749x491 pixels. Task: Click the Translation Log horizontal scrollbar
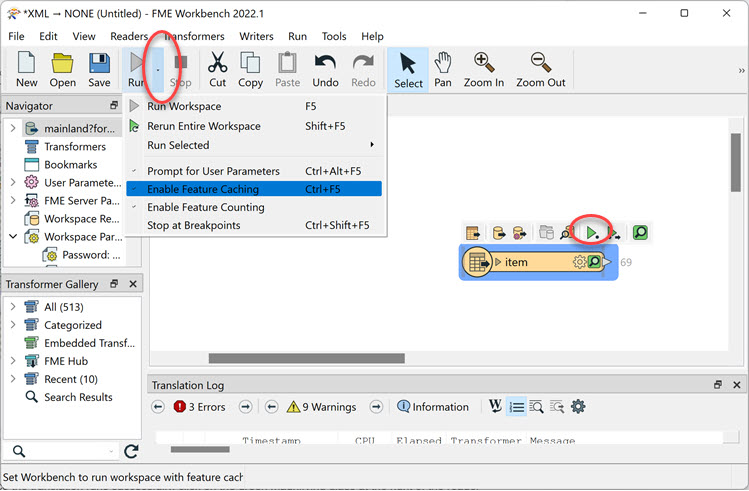coord(200,449)
